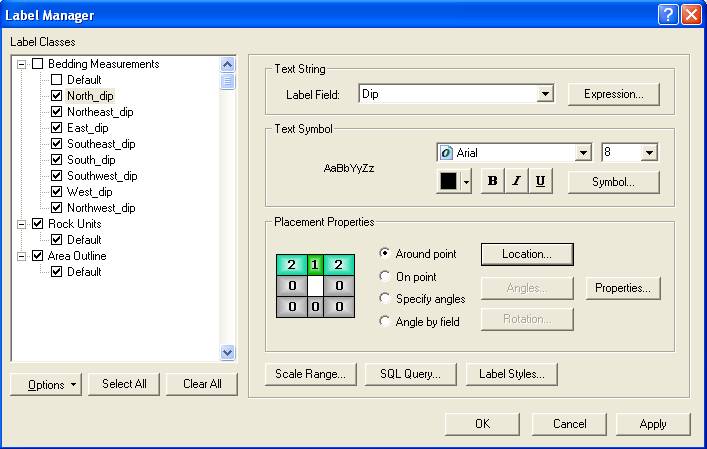Viewport: 707px width, 449px height.
Task: Click the top-center placement priority cell
Action: 316,265
